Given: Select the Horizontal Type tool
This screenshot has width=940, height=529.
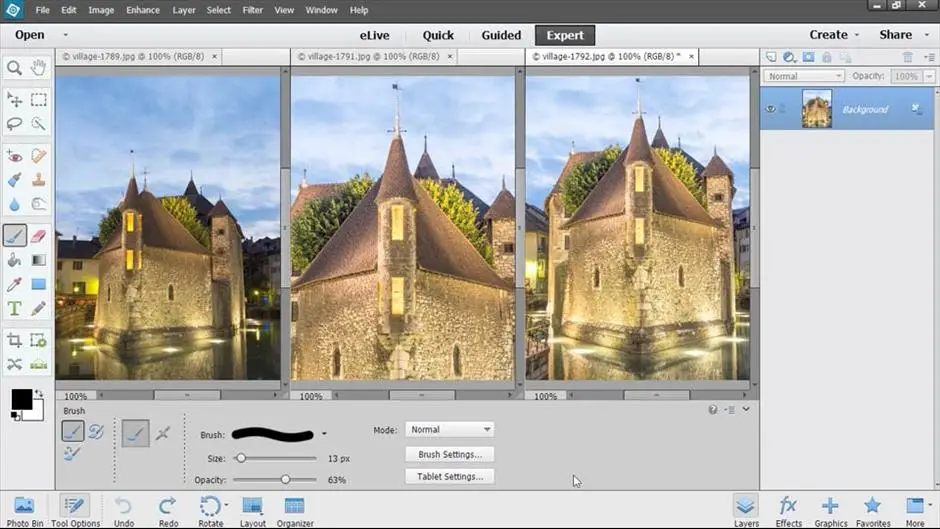Looking at the screenshot, I should (15, 309).
